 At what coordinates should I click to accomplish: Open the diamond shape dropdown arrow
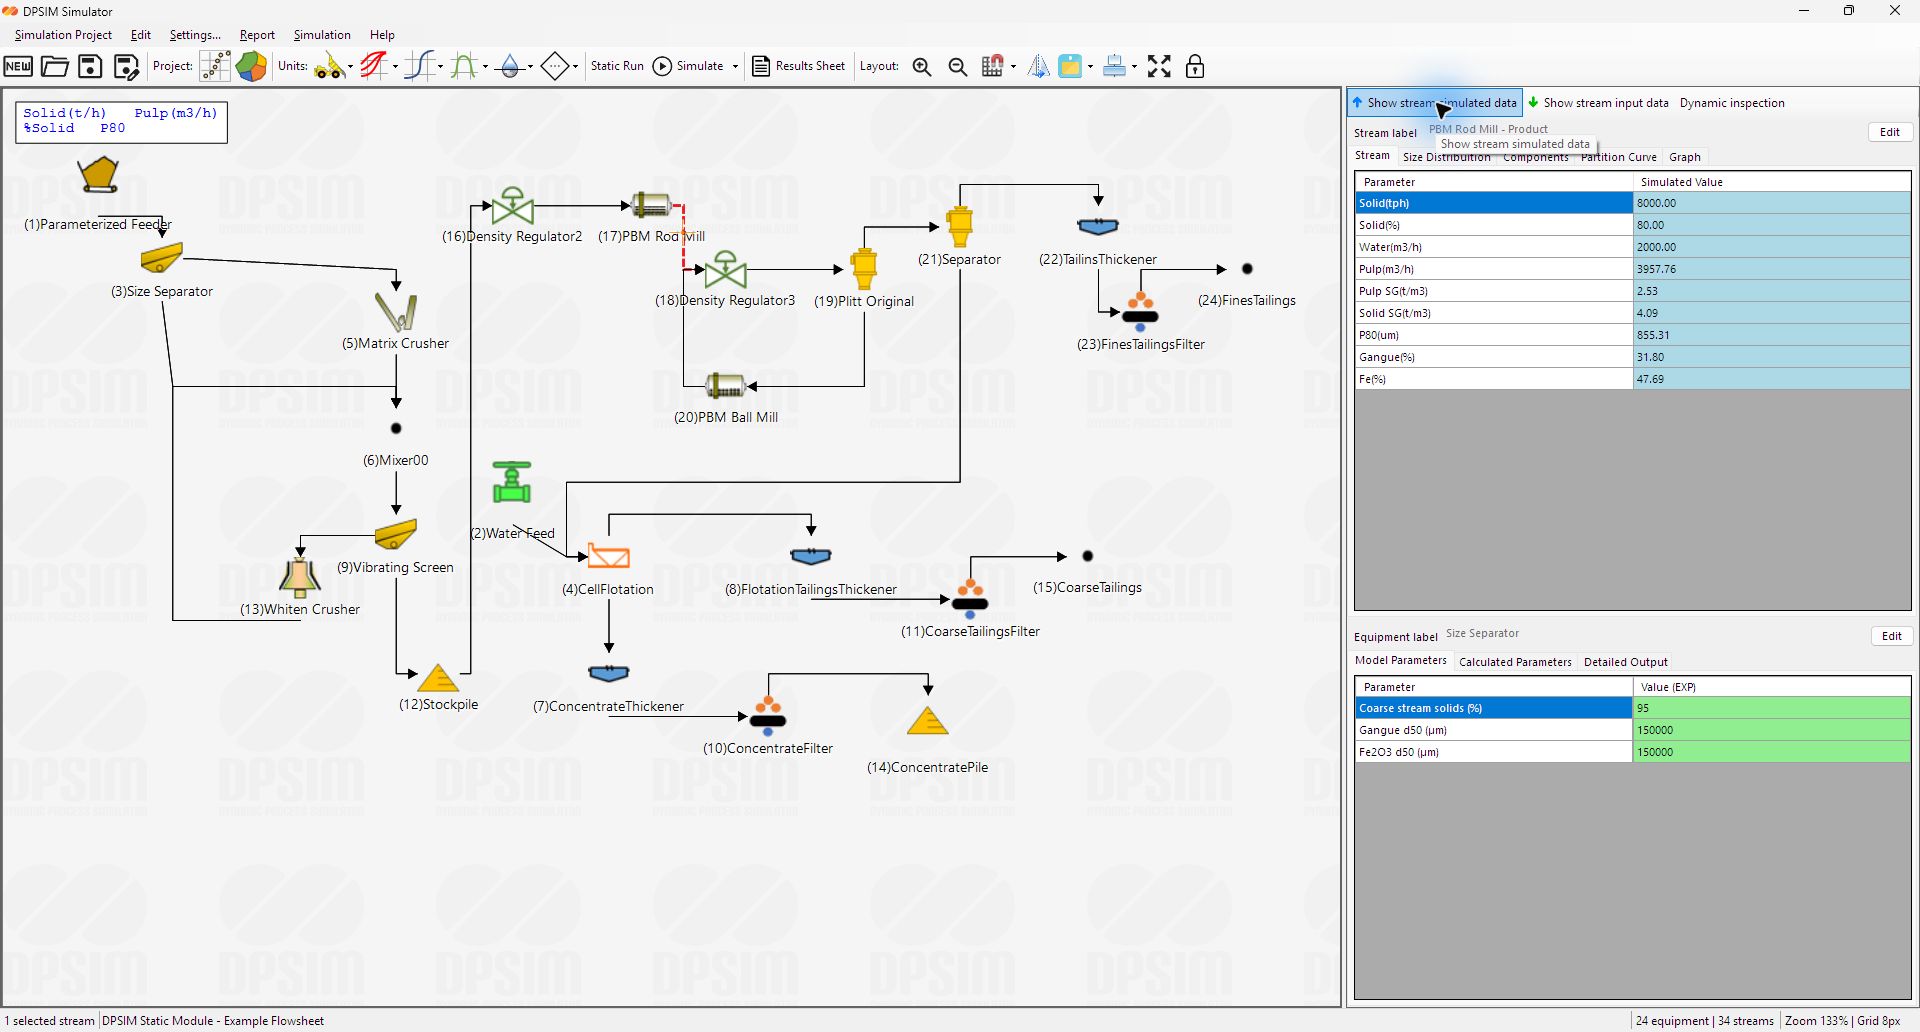[x=575, y=67]
